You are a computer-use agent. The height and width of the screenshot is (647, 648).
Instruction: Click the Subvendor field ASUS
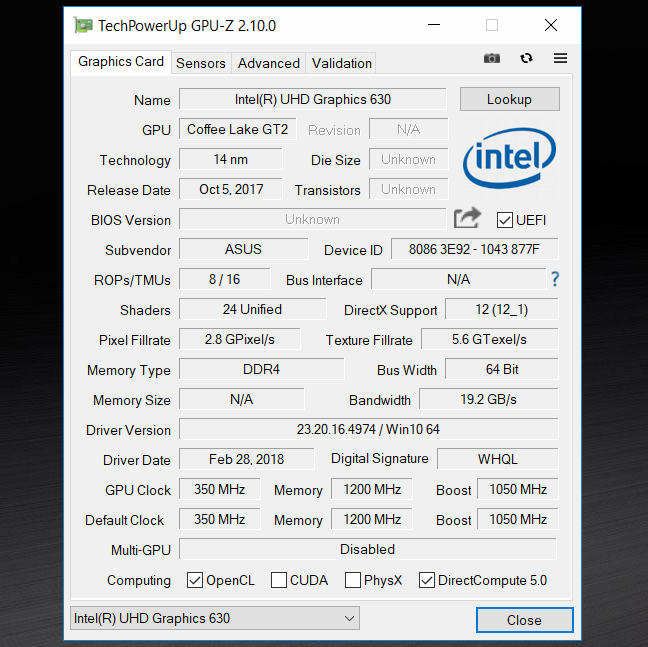243,249
